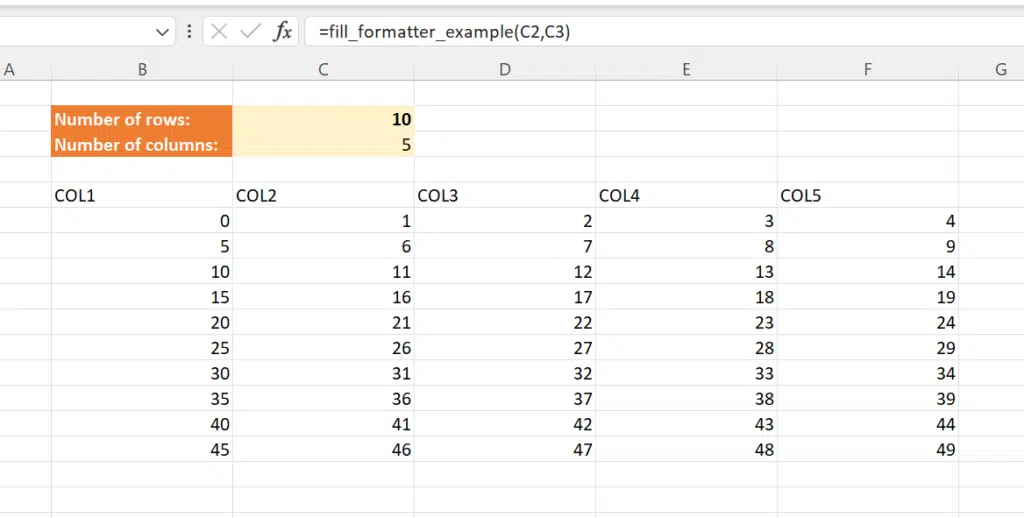1024x518 pixels.
Task: Select the cell with value 28
Action: pos(686,348)
